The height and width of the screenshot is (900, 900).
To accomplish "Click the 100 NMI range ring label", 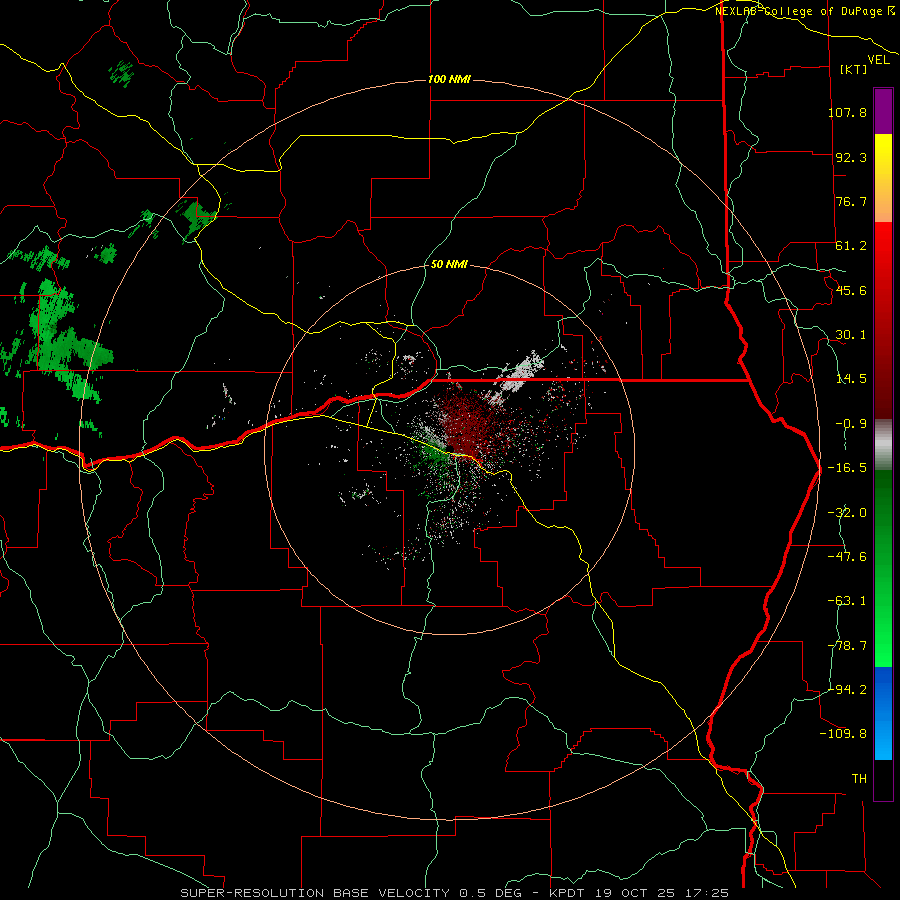I will 449,79.
